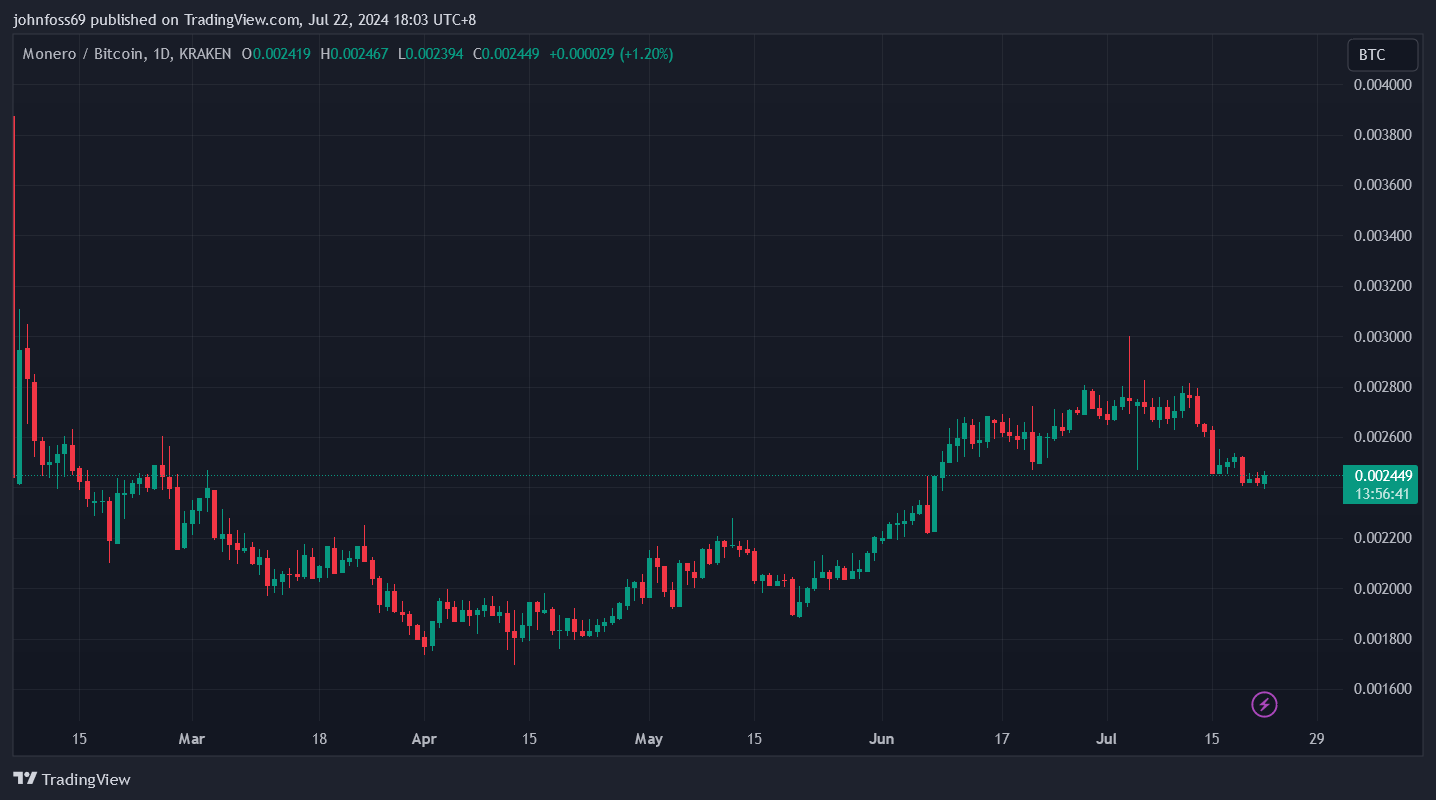Screen dimensions: 1436x800
Task: Click the tall red candle at chart start
Action: 14,297
